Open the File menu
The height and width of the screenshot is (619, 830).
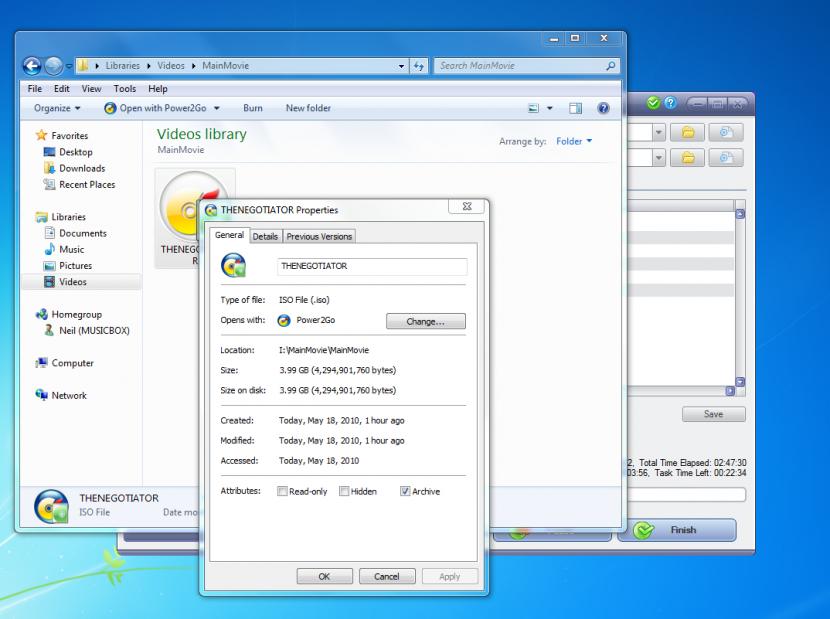34,89
